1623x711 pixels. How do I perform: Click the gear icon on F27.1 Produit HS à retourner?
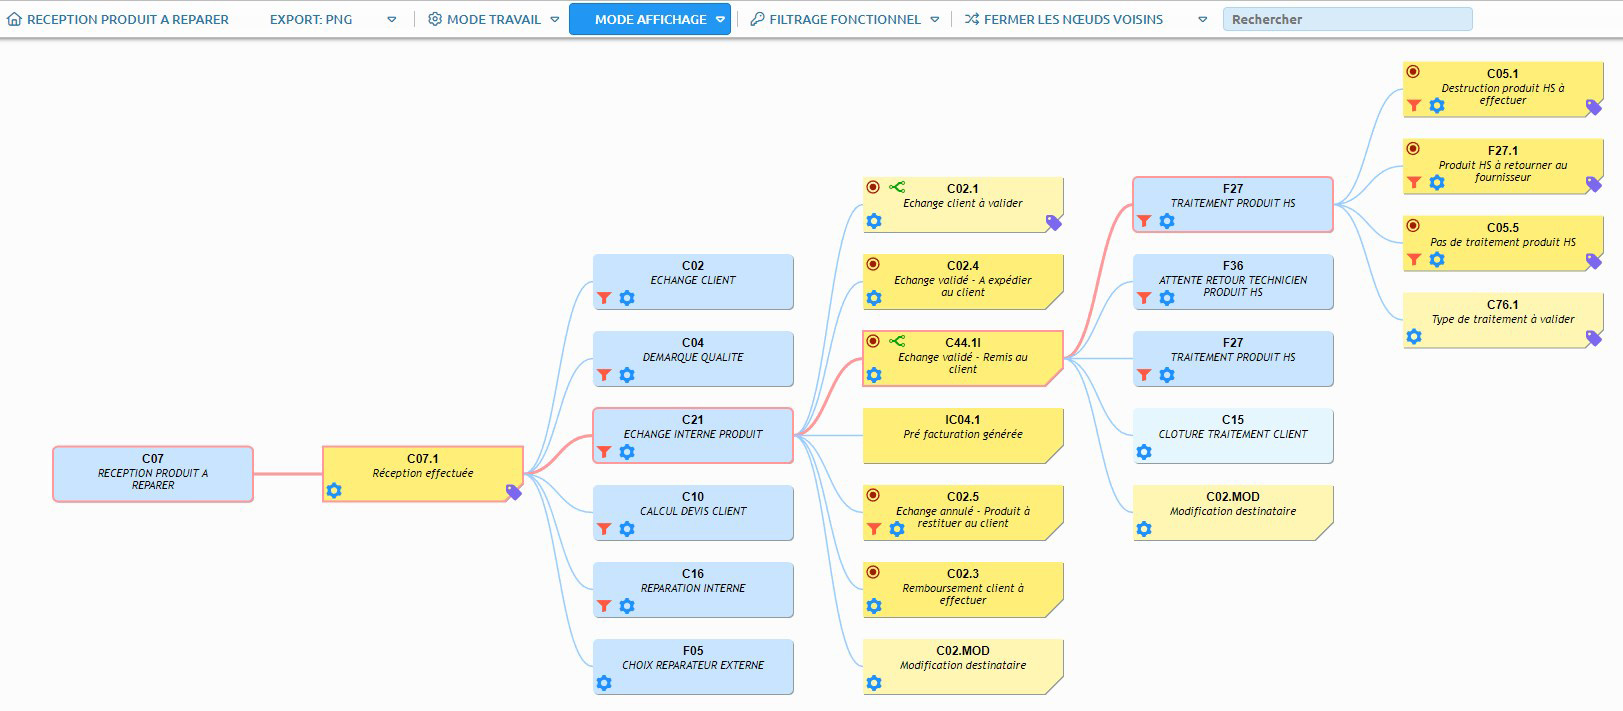(1437, 182)
